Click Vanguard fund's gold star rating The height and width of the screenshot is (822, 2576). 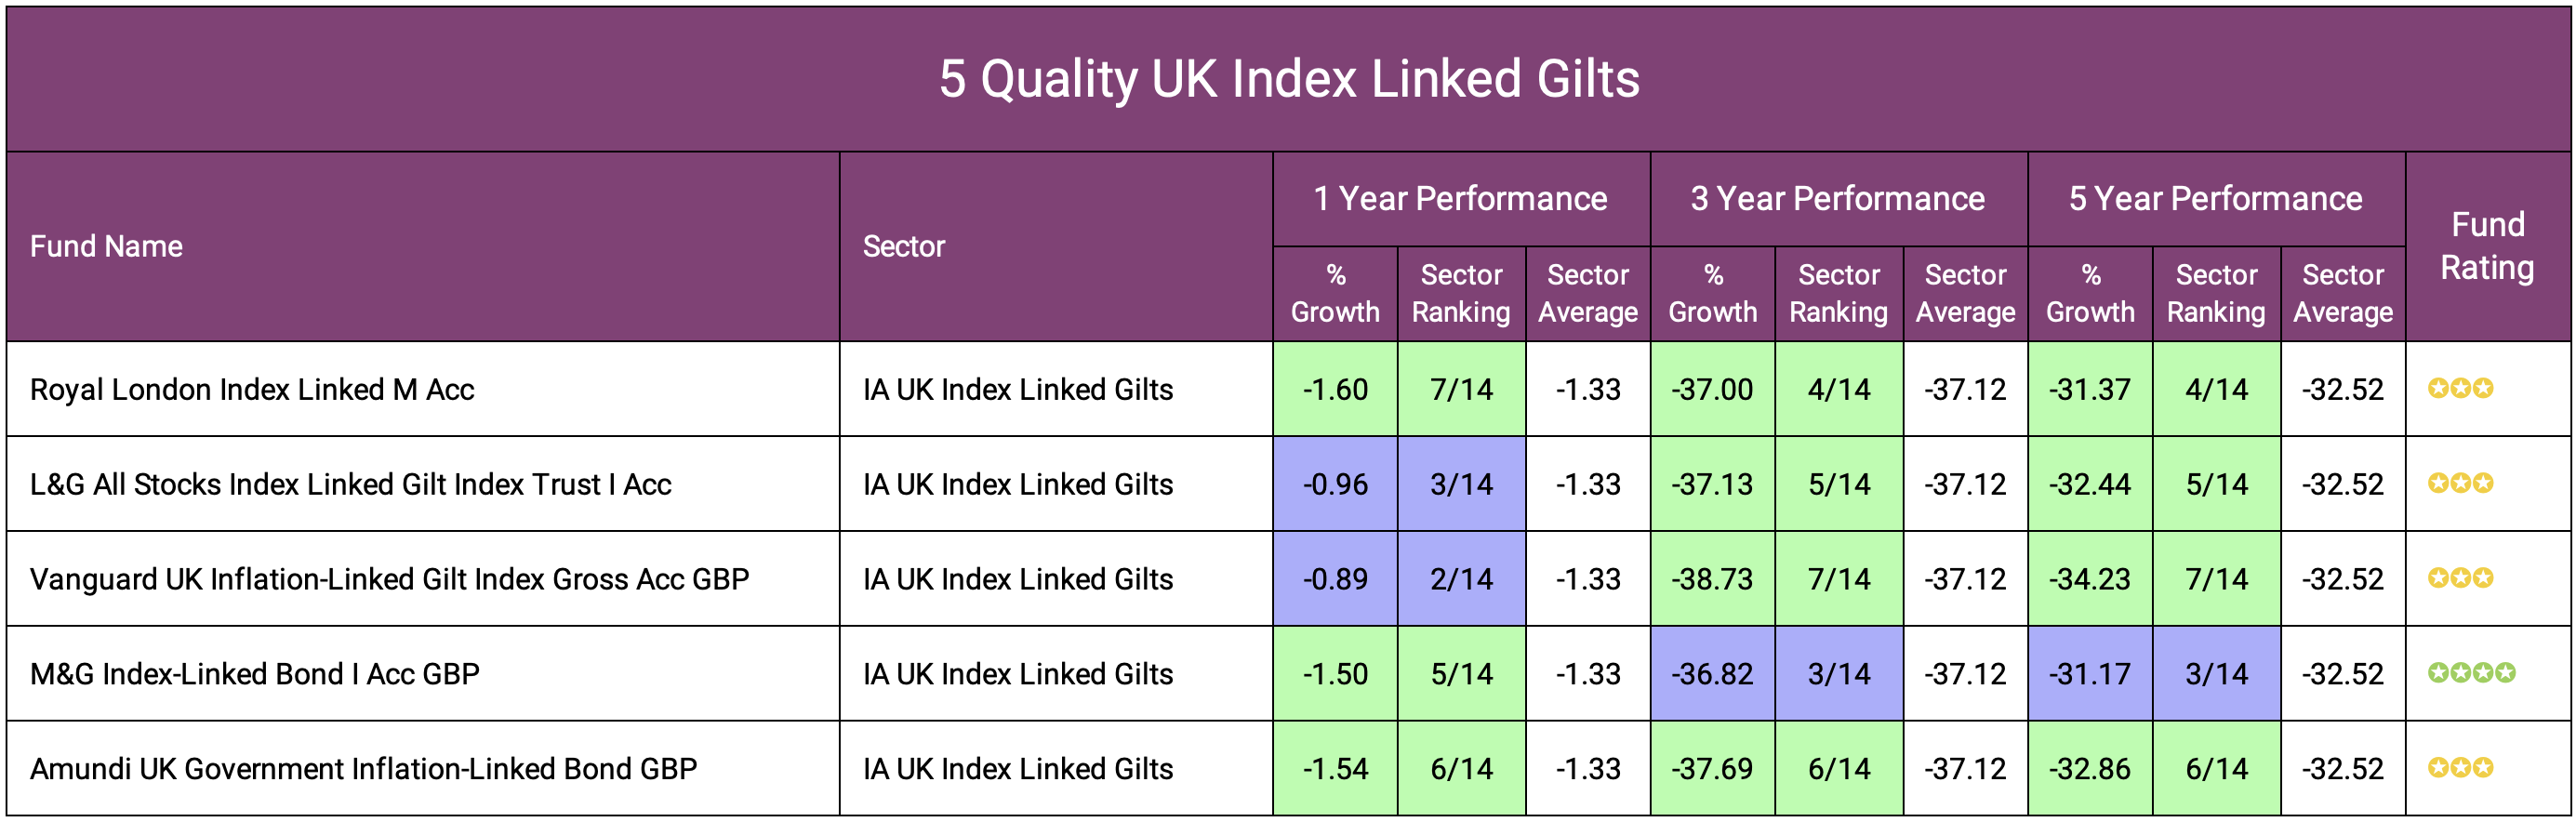2460,578
